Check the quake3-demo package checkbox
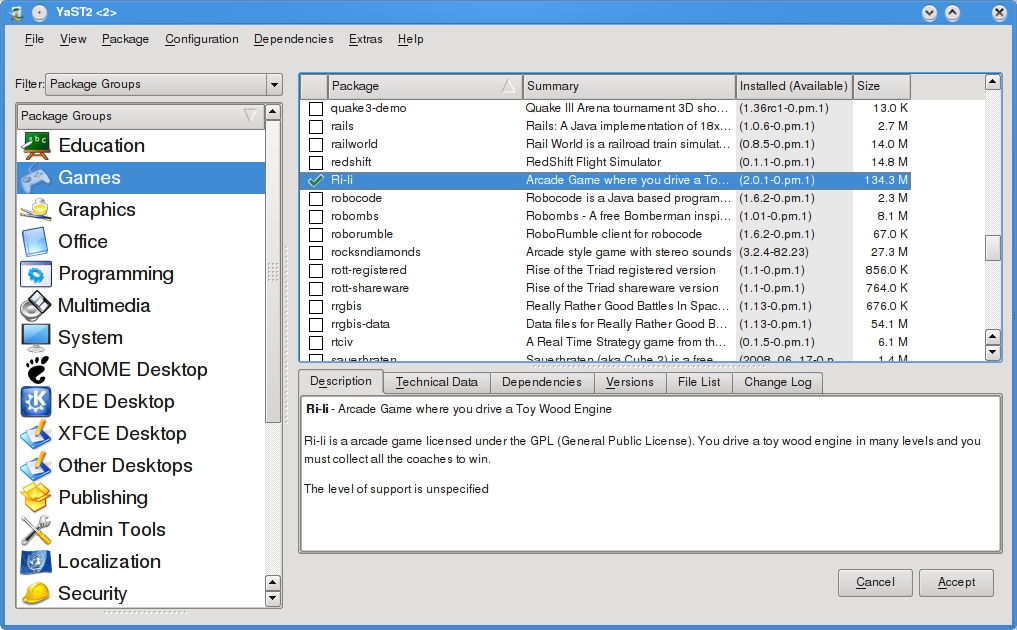This screenshot has width=1017, height=630. pyautogui.click(x=316, y=108)
